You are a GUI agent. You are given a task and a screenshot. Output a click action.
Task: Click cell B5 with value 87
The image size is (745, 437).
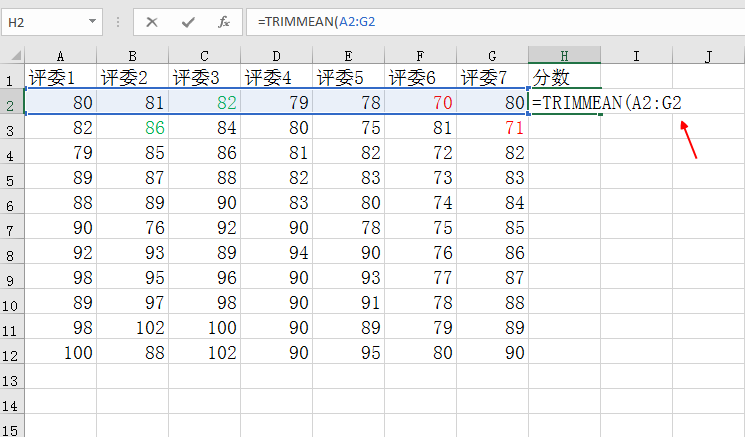coord(133,177)
